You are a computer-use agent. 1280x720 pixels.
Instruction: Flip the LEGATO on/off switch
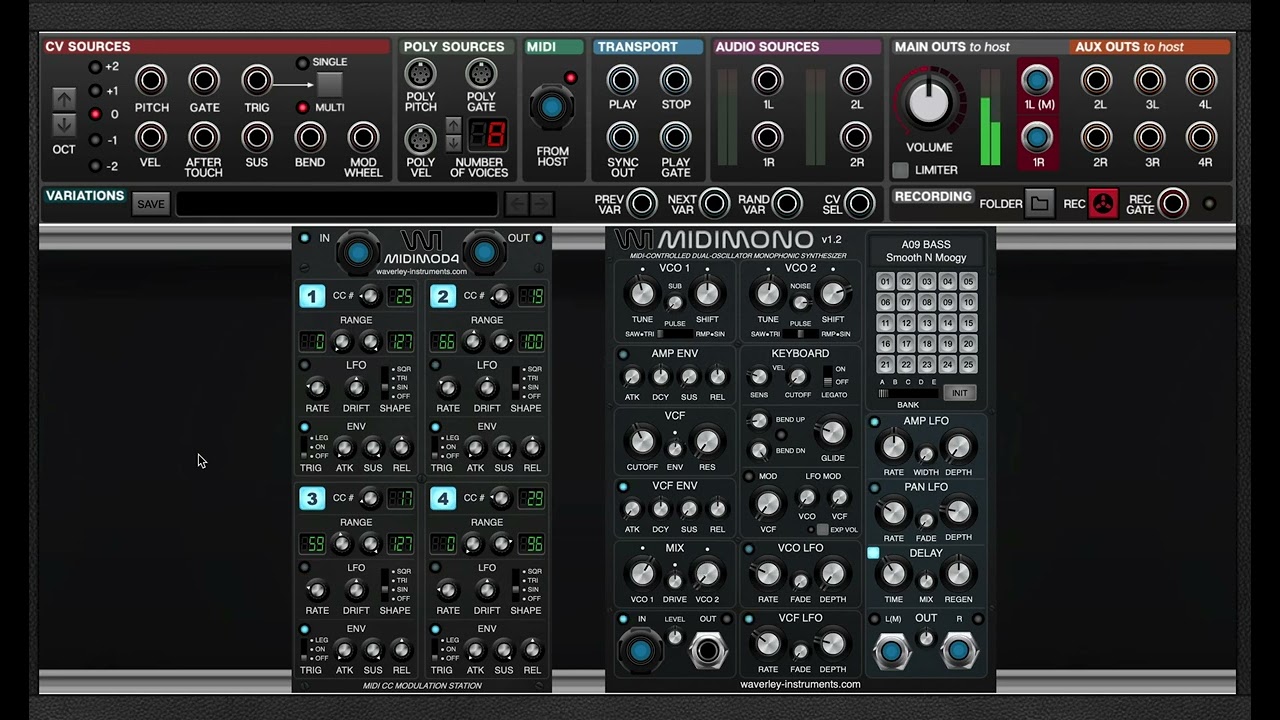click(x=827, y=376)
